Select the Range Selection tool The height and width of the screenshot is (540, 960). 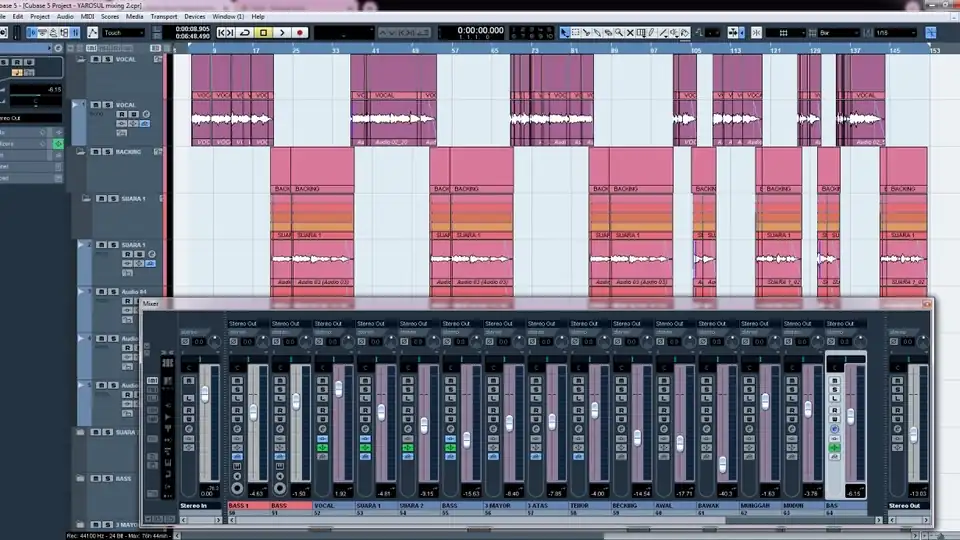(576, 32)
